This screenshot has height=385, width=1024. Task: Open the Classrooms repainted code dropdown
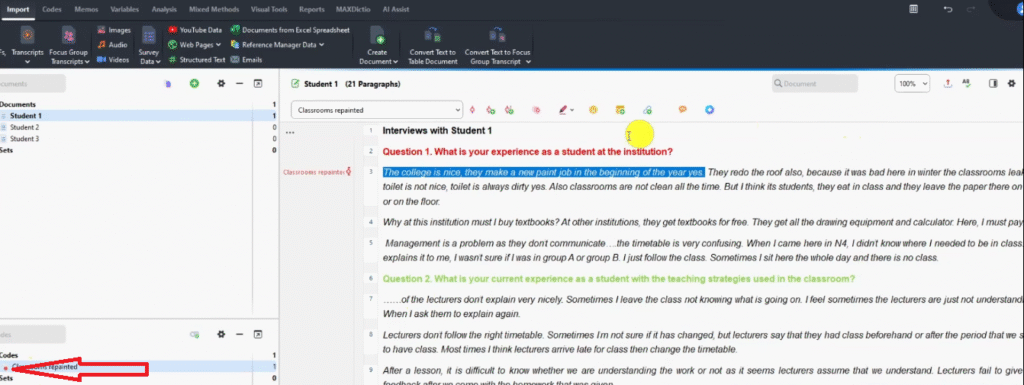coord(377,110)
